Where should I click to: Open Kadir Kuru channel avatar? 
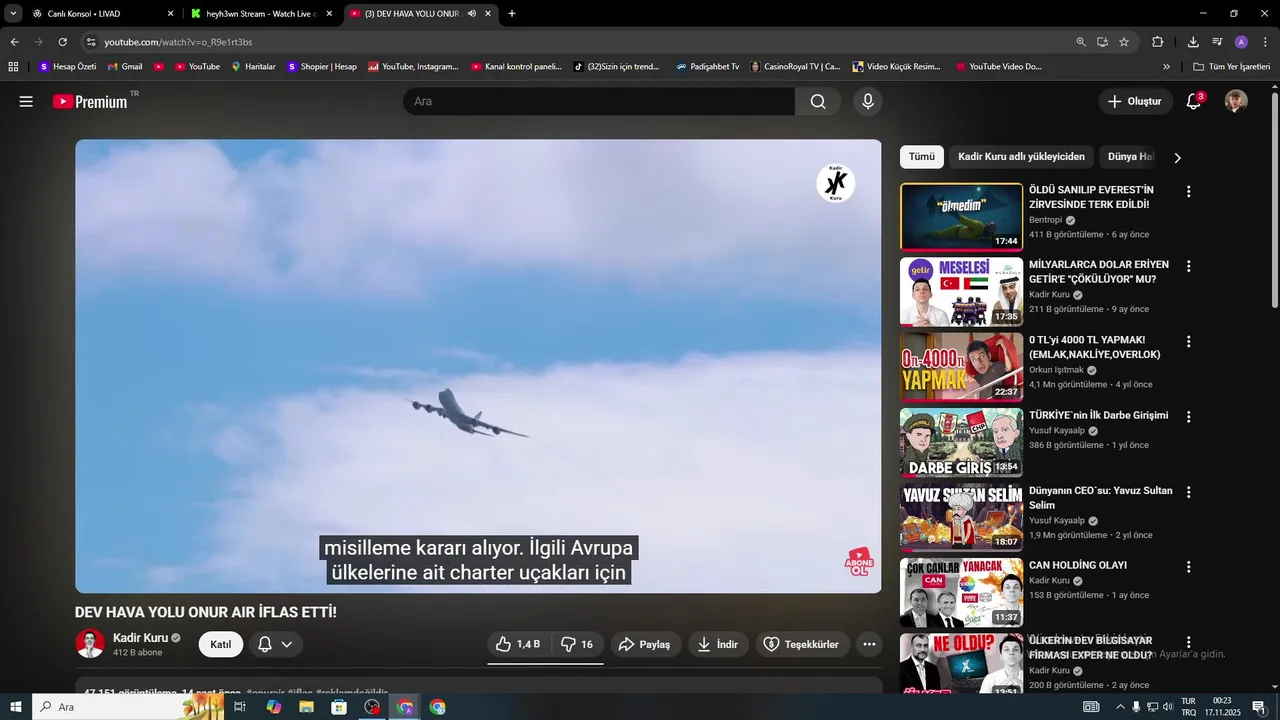[90, 644]
